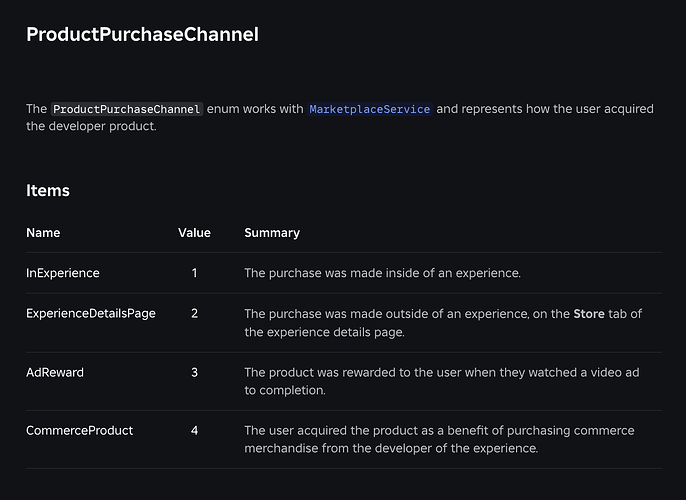Select the Name column header

click(43, 233)
